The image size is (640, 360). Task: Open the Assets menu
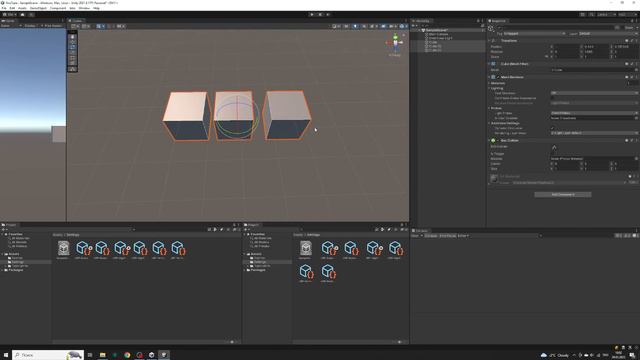pyautogui.click(x=22, y=8)
